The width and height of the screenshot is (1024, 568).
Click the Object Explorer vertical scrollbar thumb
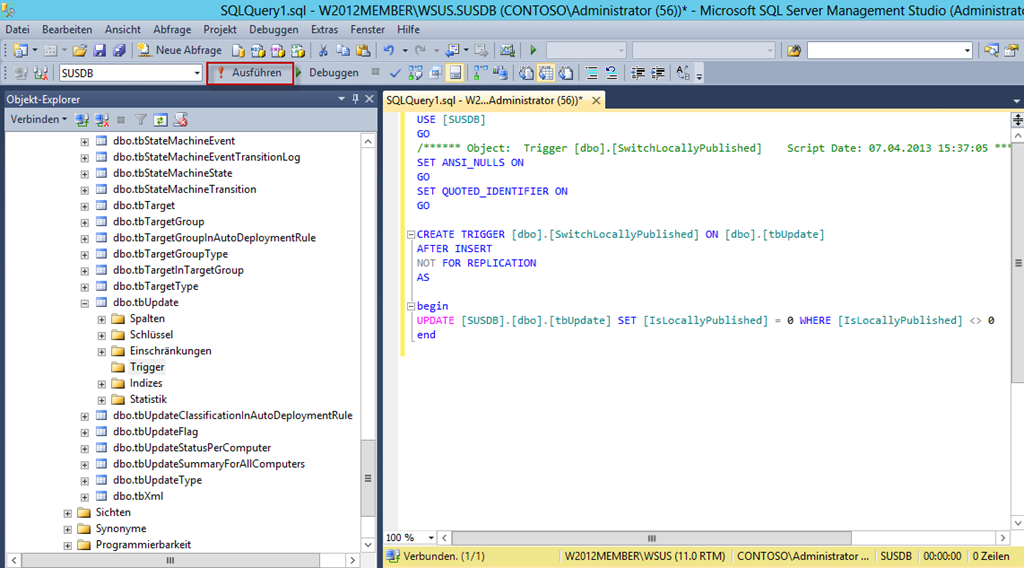368,478
